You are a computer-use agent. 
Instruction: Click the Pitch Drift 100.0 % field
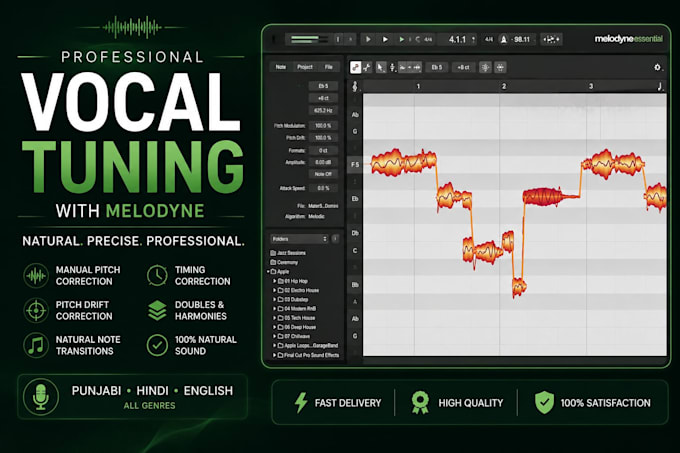(x=323, y=137)
